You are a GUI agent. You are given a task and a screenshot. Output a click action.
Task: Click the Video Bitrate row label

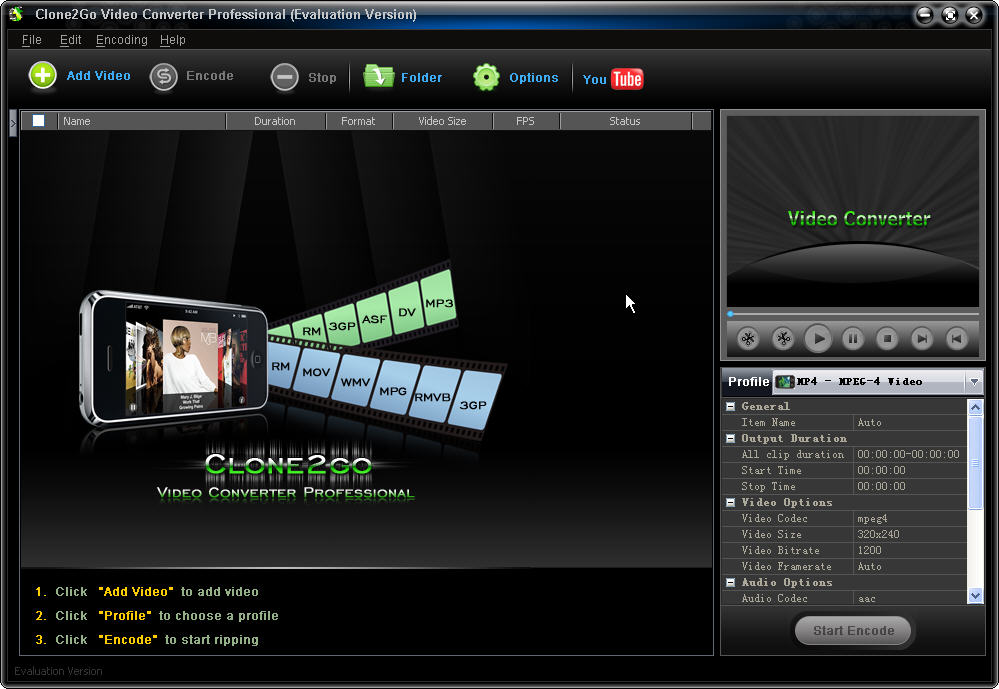click(780, 551)
